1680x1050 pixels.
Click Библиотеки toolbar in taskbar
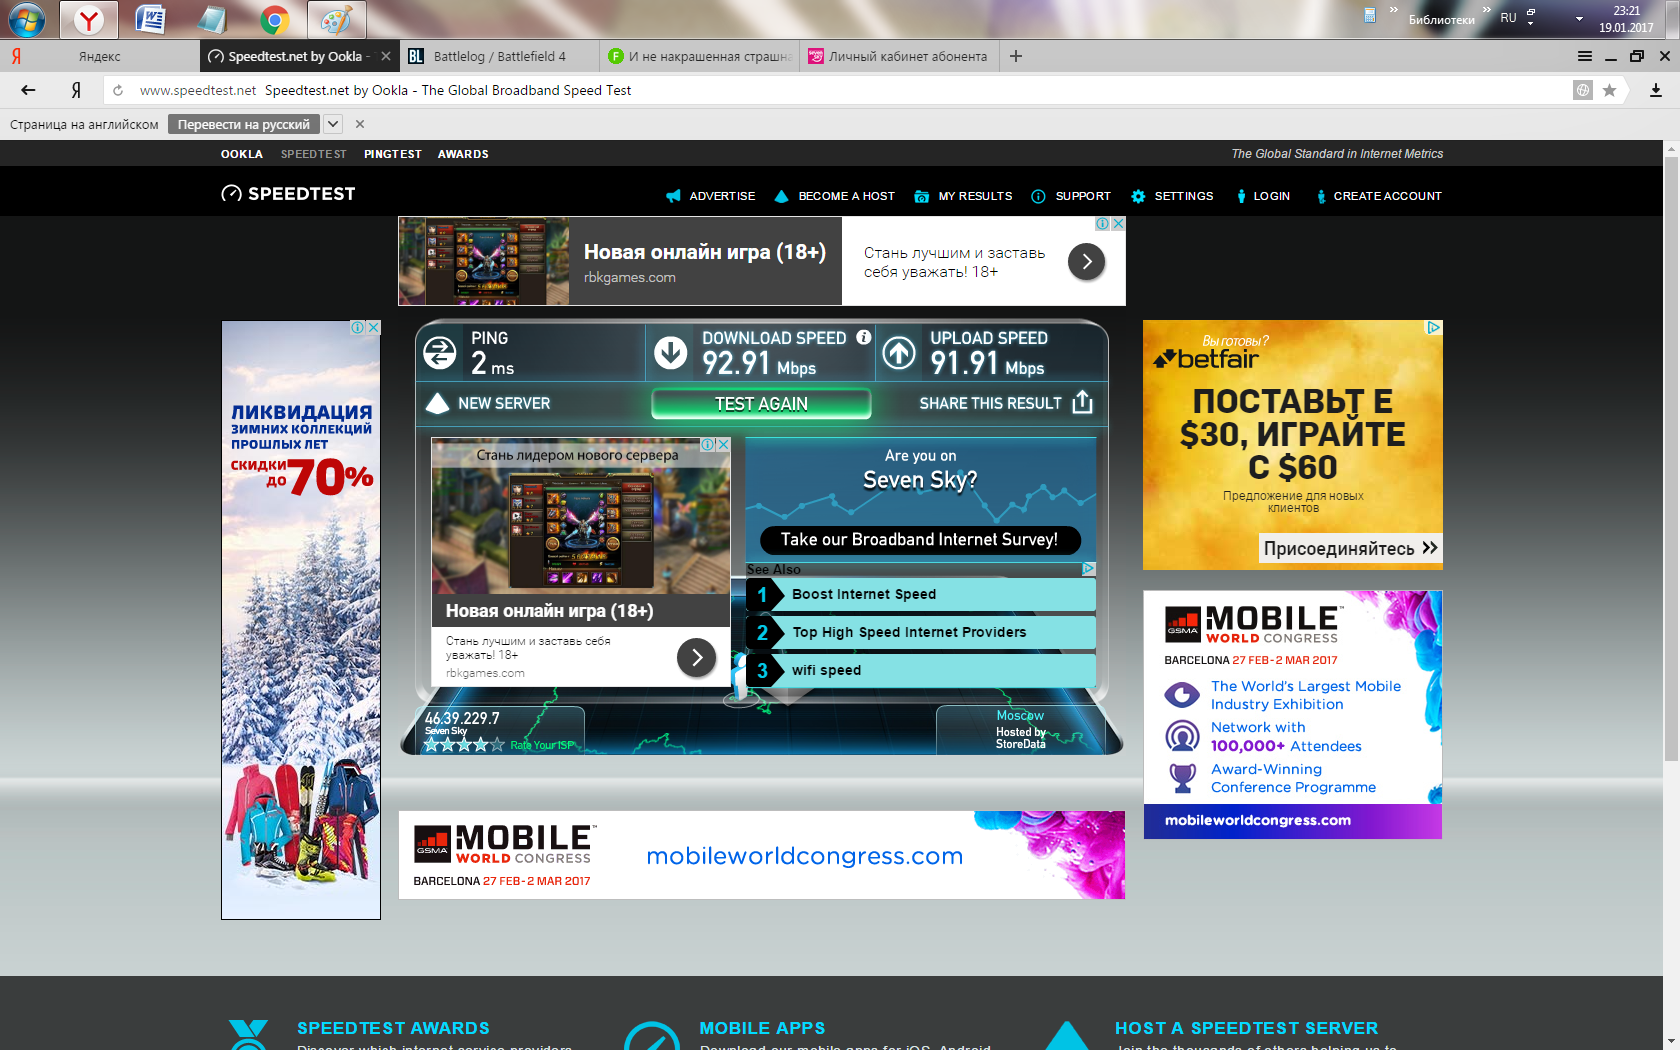point(1442,19)
